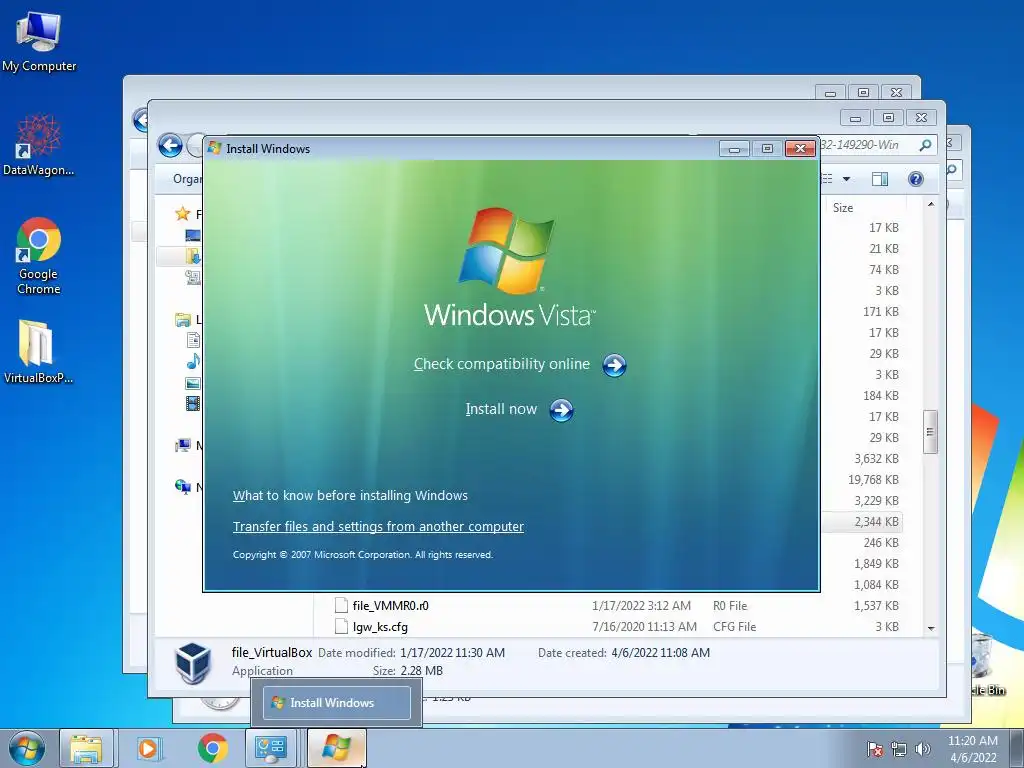This screenshot has width=1024, height=768.
Task: Click the Videos library icon in sidebar
Action: click(193, 404)
